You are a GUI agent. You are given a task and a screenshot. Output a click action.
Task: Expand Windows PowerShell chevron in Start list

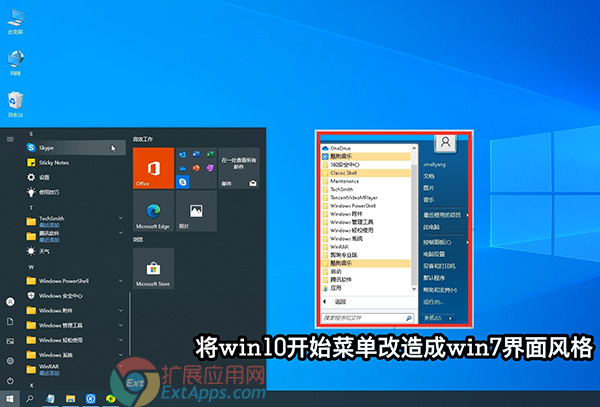pyautogui.click(x=121, y=281)
